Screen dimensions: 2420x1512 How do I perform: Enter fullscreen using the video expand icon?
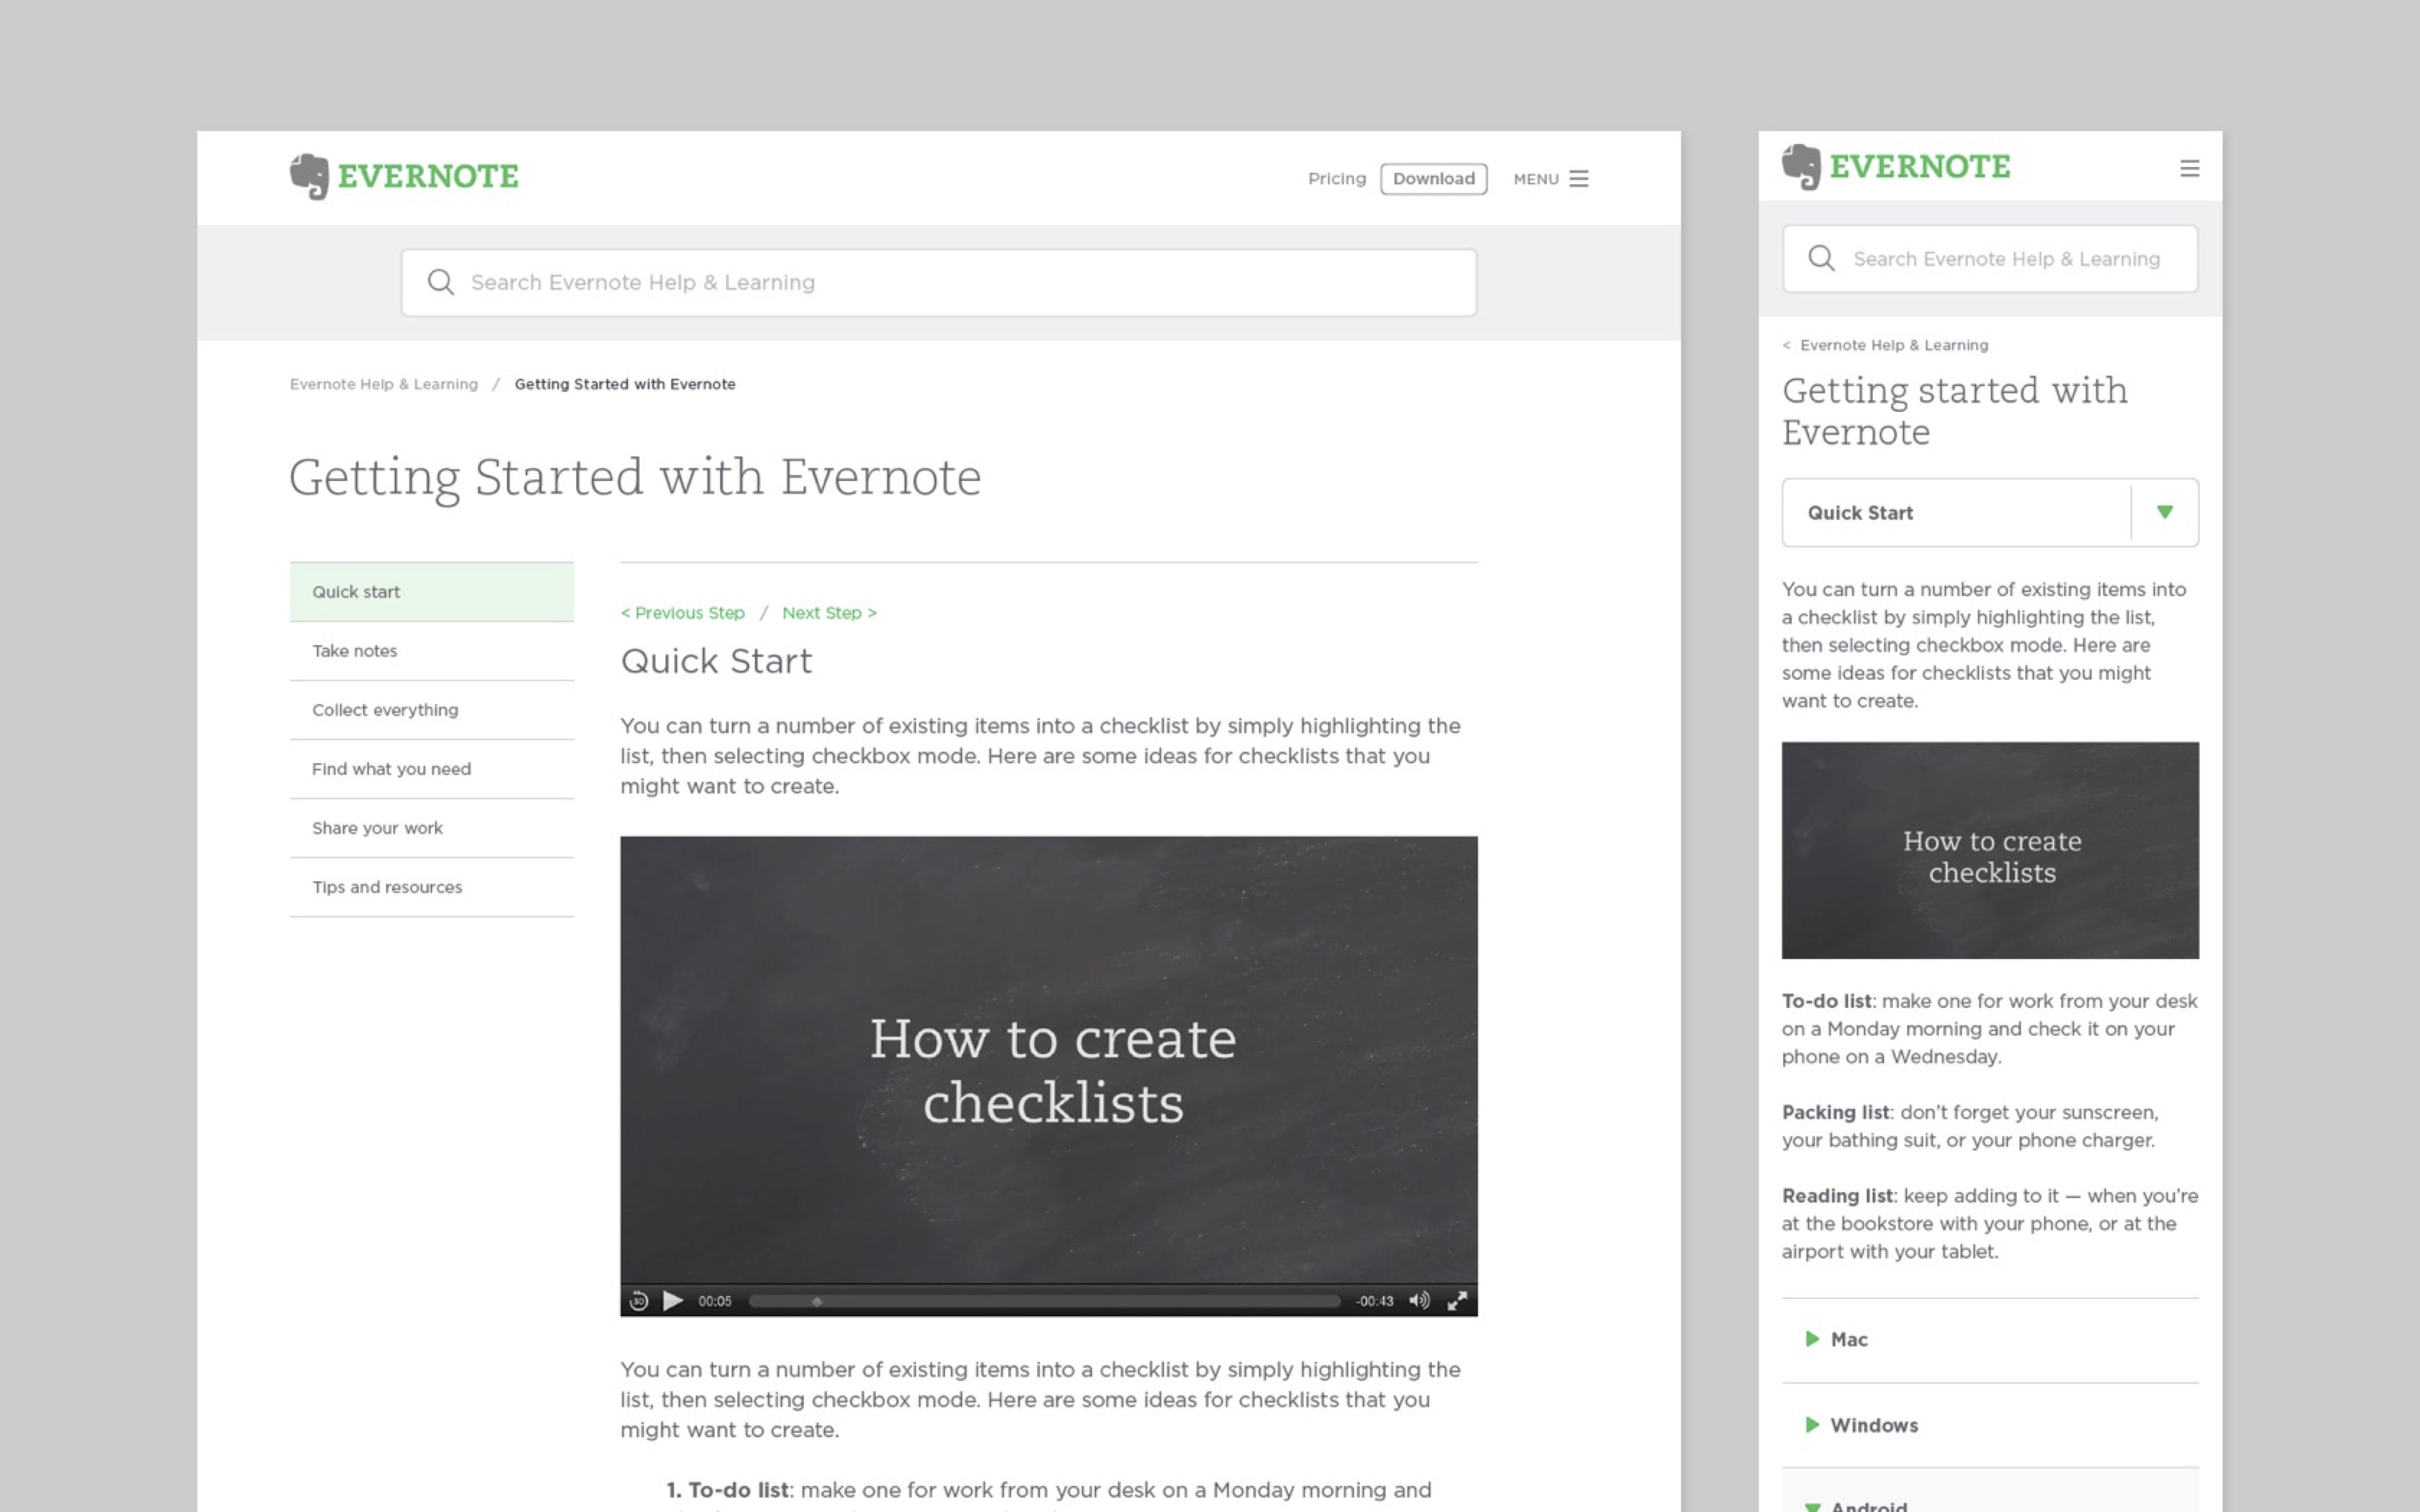point(1457,1300)
